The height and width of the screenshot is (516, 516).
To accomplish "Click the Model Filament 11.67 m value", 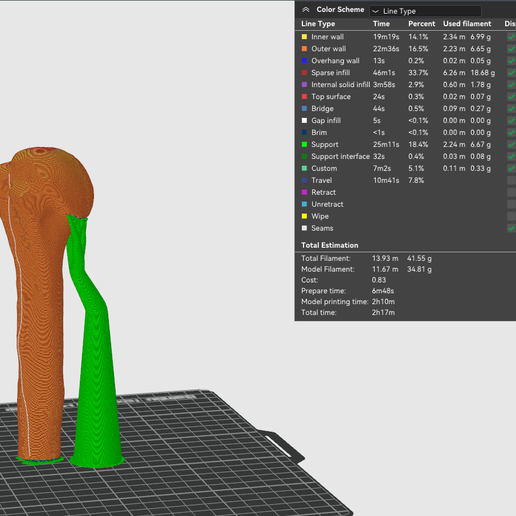I will point(385,269).
